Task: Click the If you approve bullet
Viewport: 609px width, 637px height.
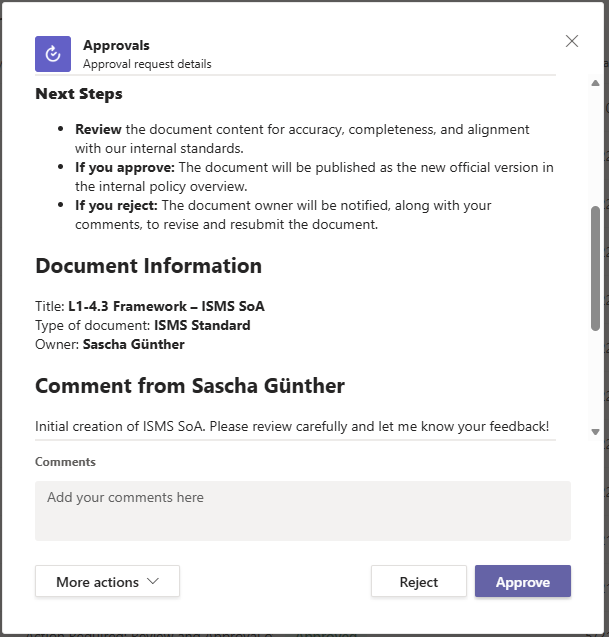Action: click(x=314, y=177)
